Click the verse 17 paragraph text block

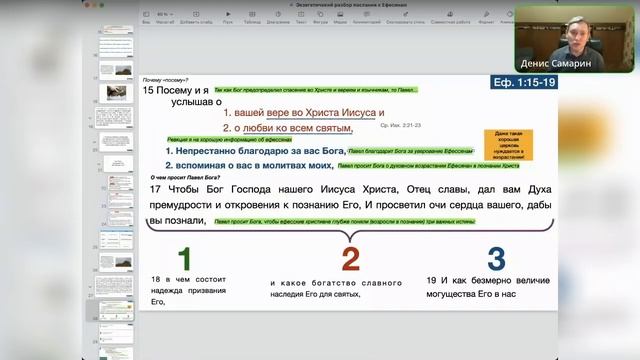350,204
